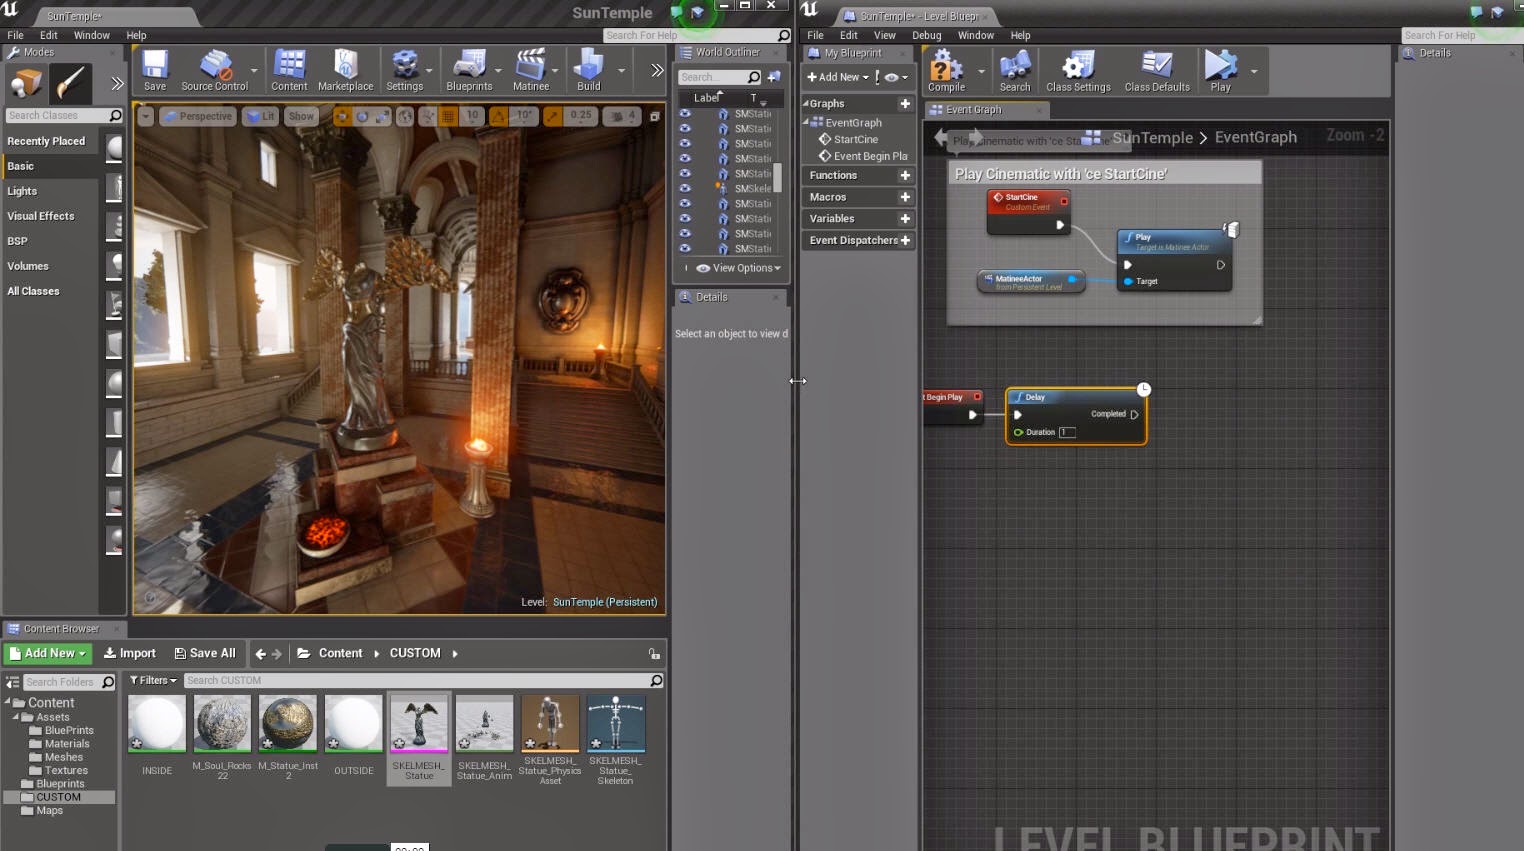Toggle grid snapping in viewport
This screenshot has height=851, width=1524.
pos(448,117)
